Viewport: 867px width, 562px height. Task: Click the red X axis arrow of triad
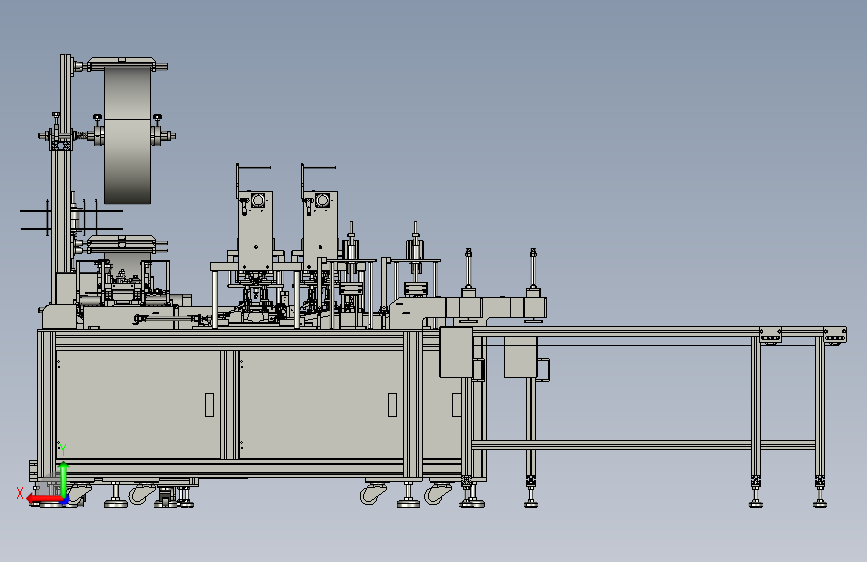[44, 499]
